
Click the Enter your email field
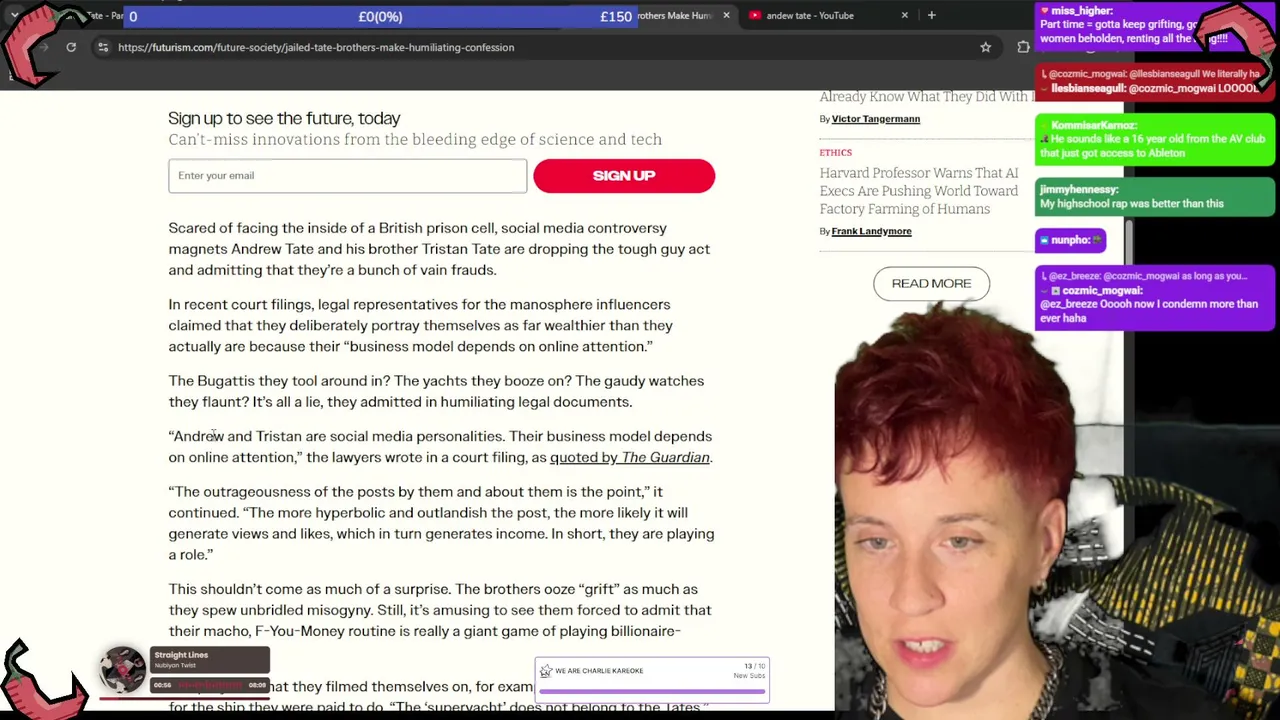point(347,175)
